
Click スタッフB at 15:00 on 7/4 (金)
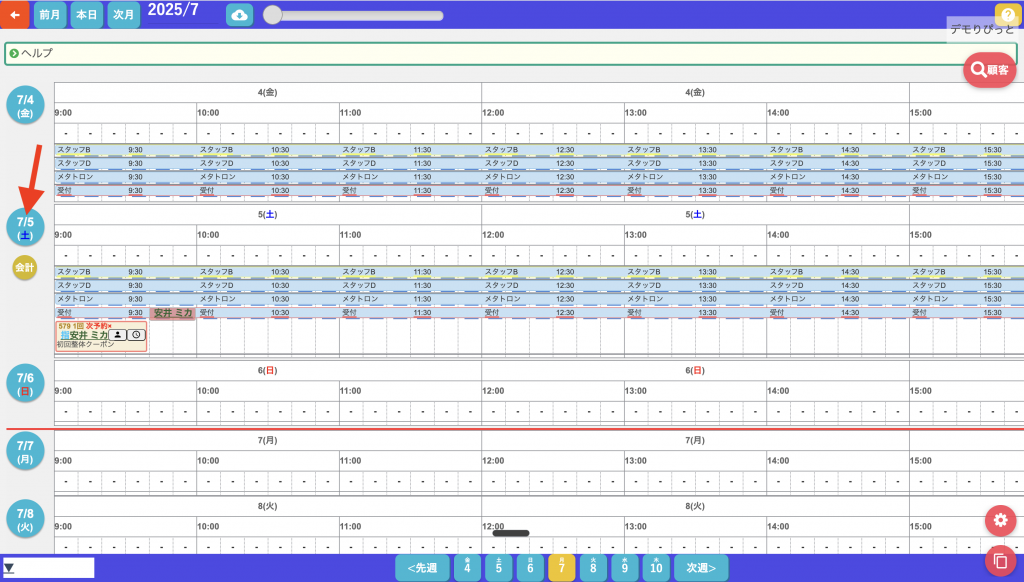pos(929,150)
